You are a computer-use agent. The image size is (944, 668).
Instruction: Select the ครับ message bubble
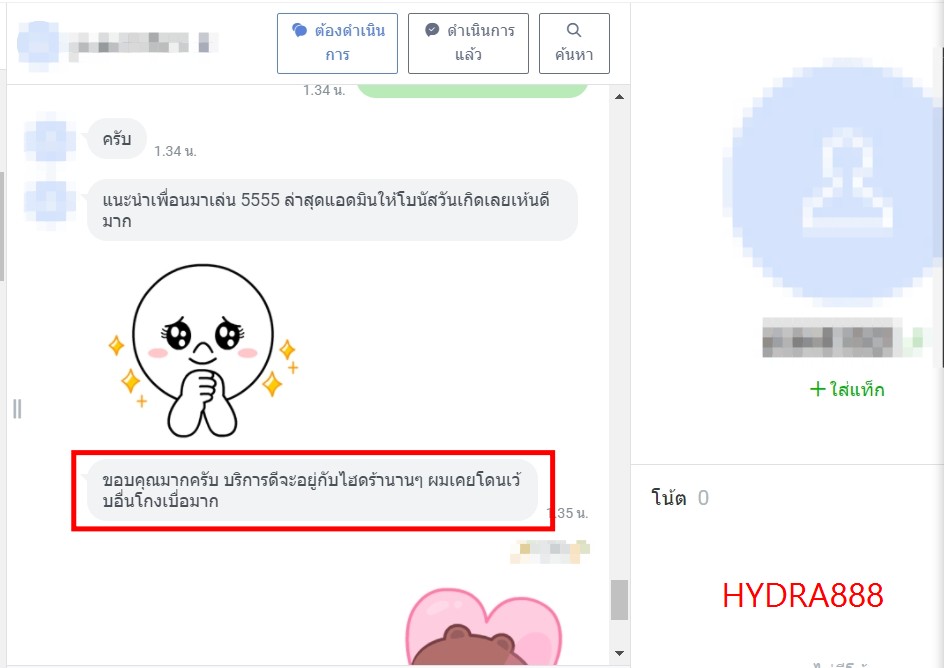[x=116, y=139]
